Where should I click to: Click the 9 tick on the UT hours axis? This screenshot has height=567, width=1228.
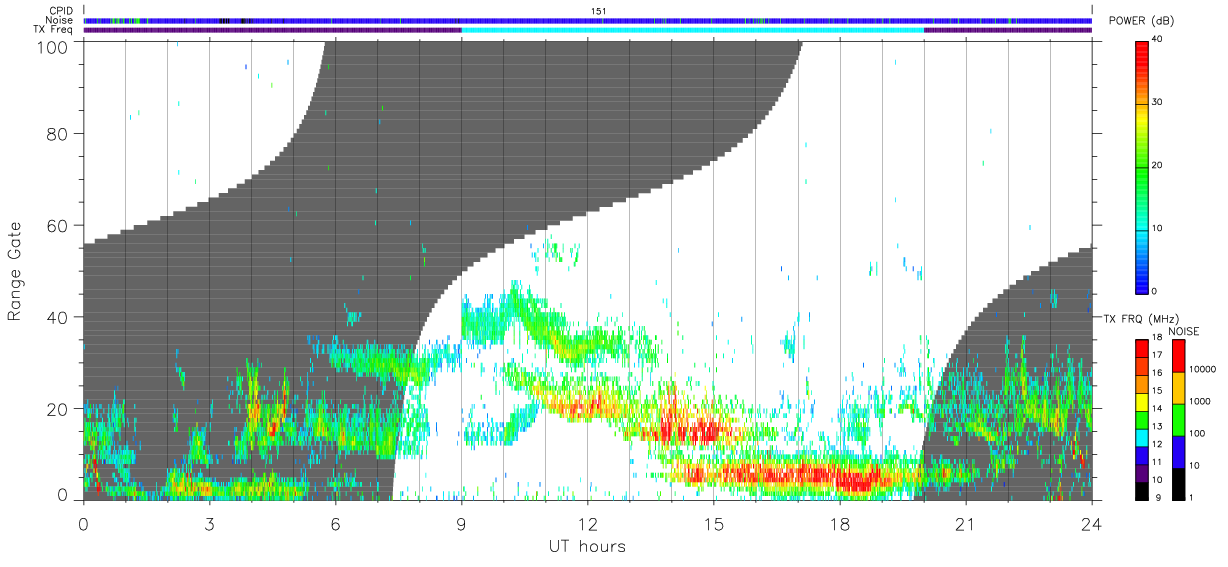click(x=461, y=522)
